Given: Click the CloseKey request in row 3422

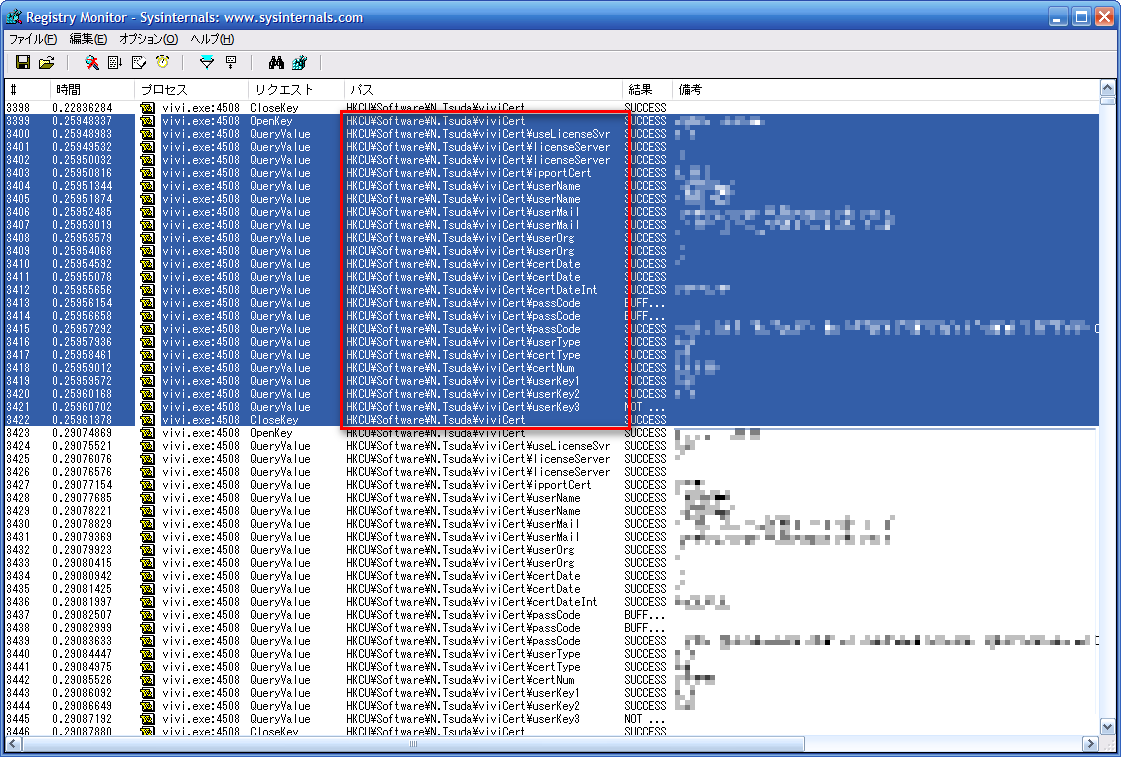Looking at the screenshot, I should click(274, 420).
